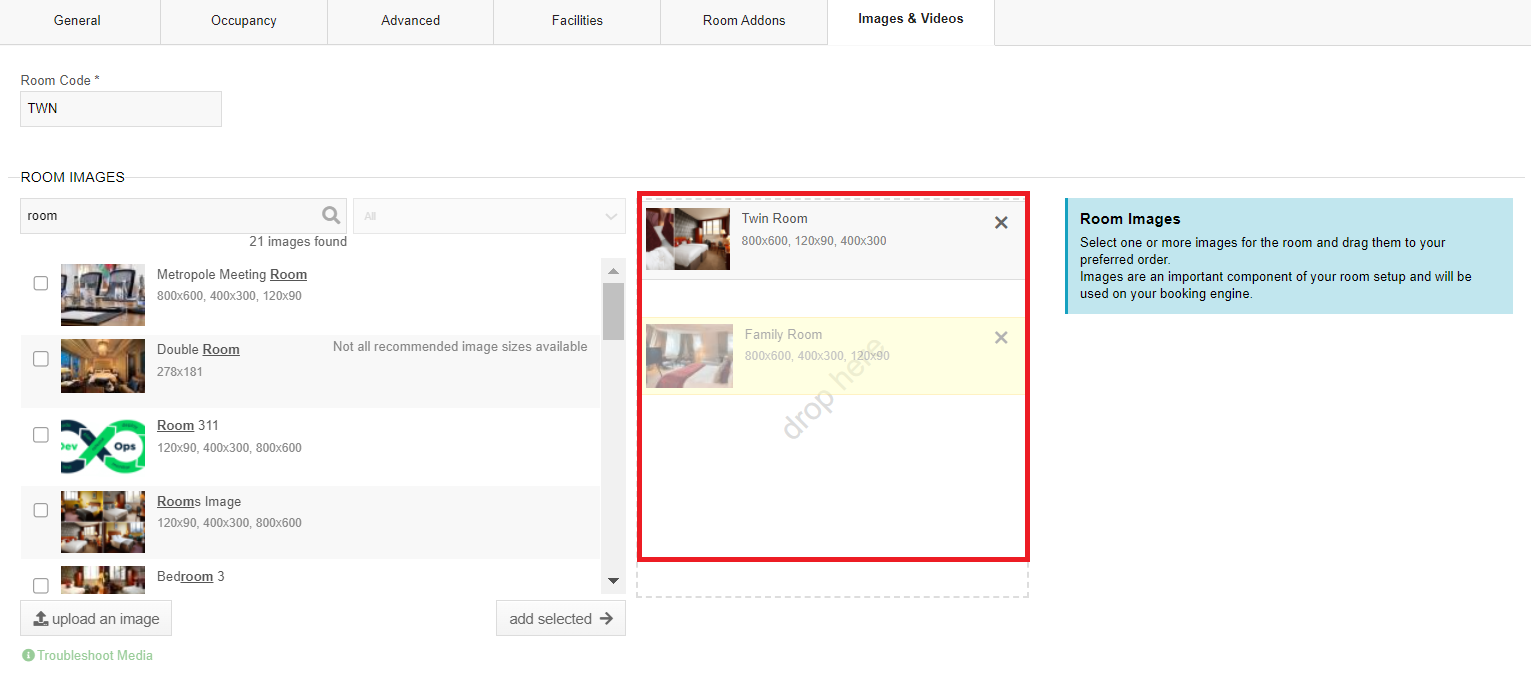Remove the Family Room image

pos(1001,338)
